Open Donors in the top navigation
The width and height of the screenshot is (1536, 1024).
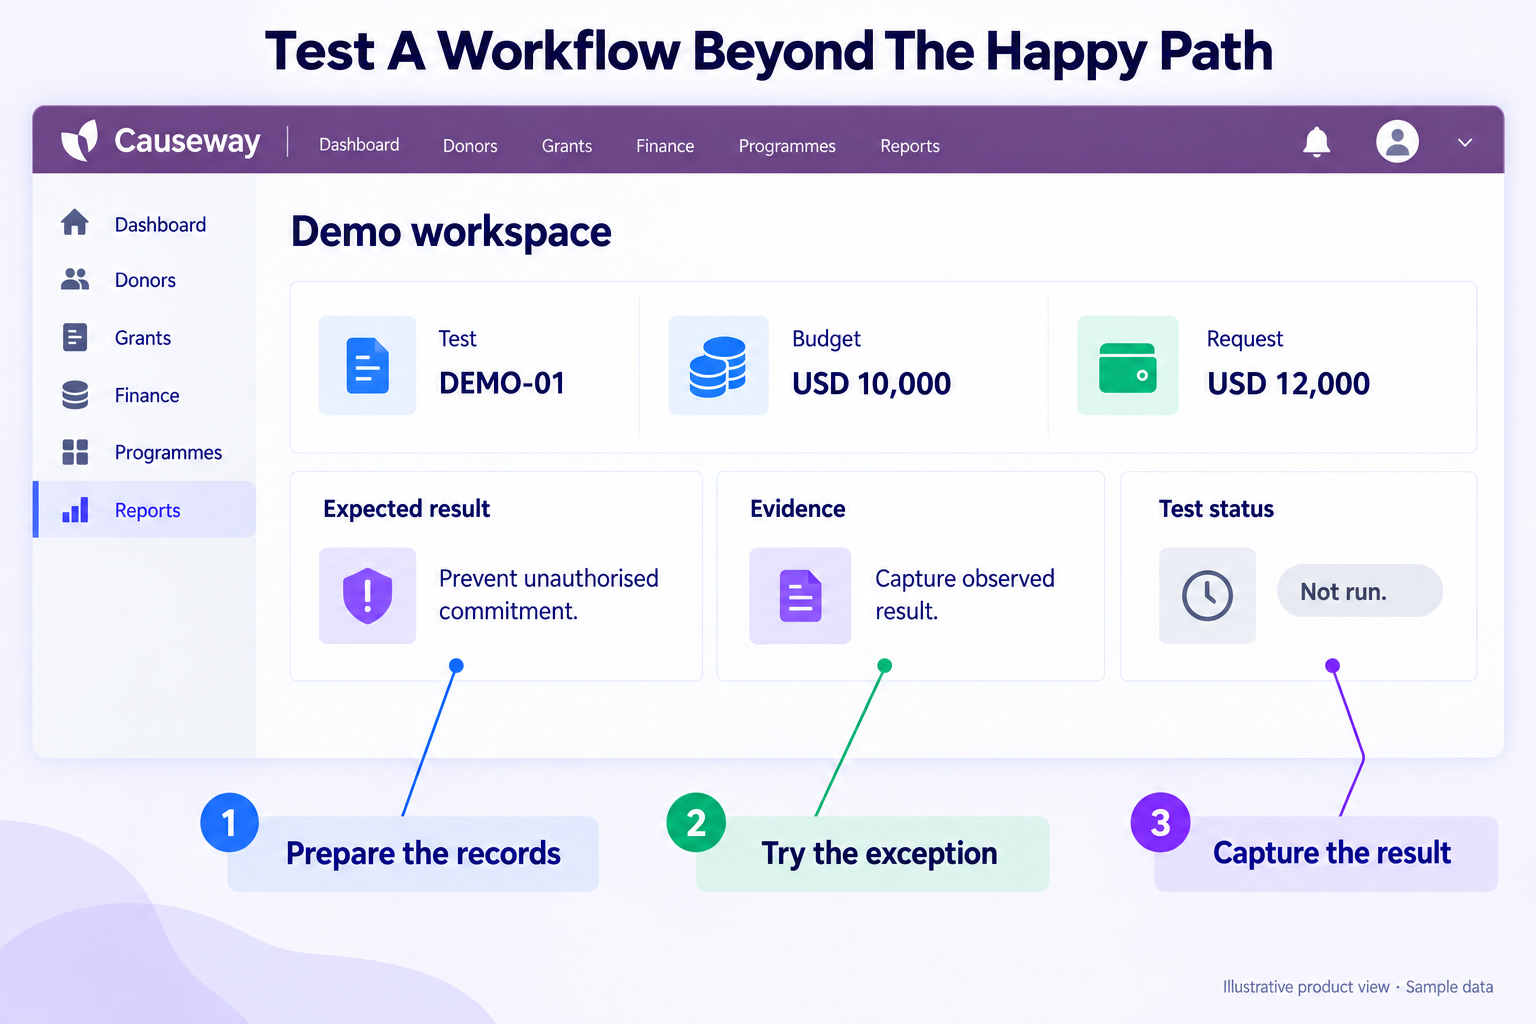coord(470,146)
